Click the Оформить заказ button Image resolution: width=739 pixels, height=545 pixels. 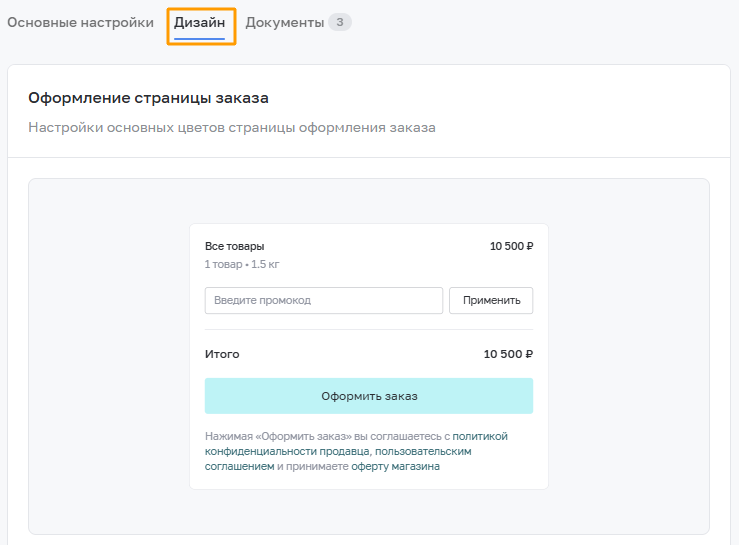click(369, 396)
